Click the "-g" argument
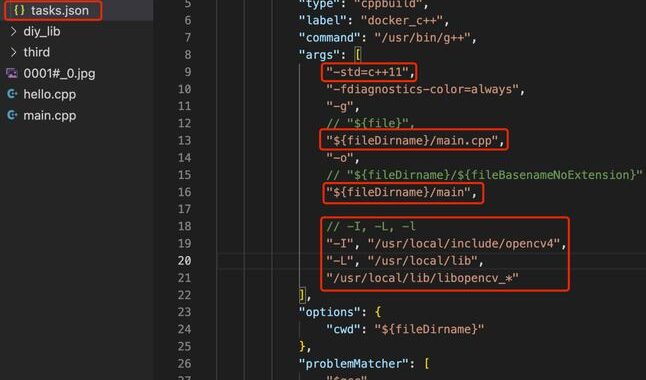Image resolution: width=646 pixels, height=380 pixels. tap(339, 106)
